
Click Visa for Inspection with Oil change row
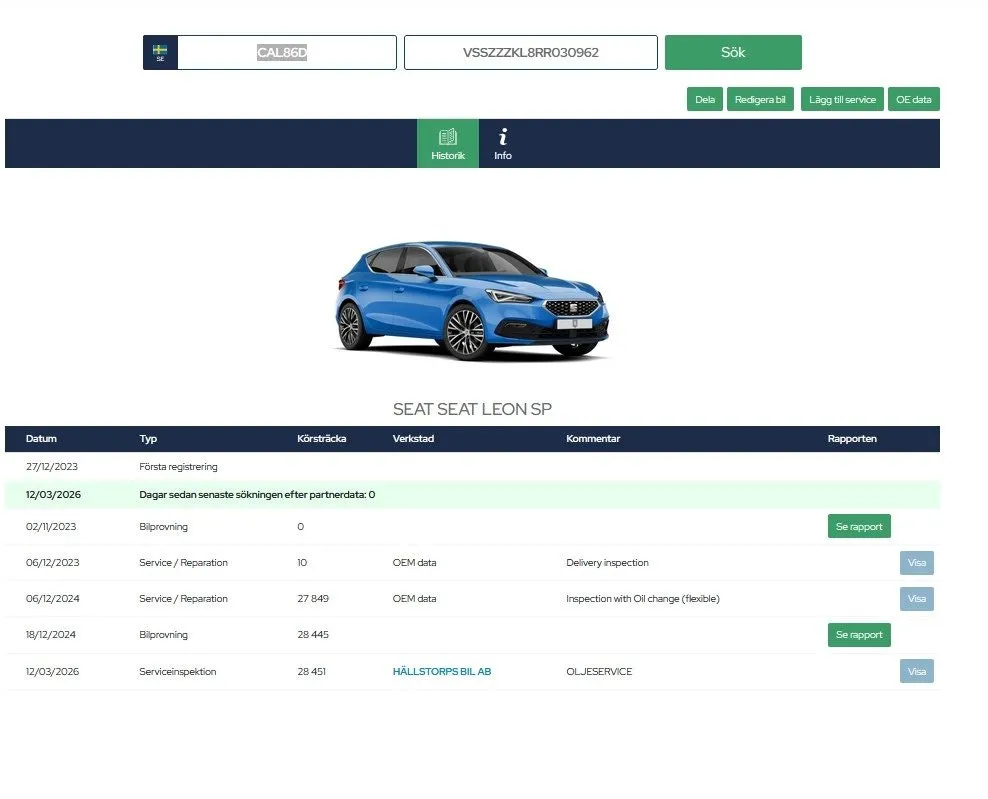(917, 599)
